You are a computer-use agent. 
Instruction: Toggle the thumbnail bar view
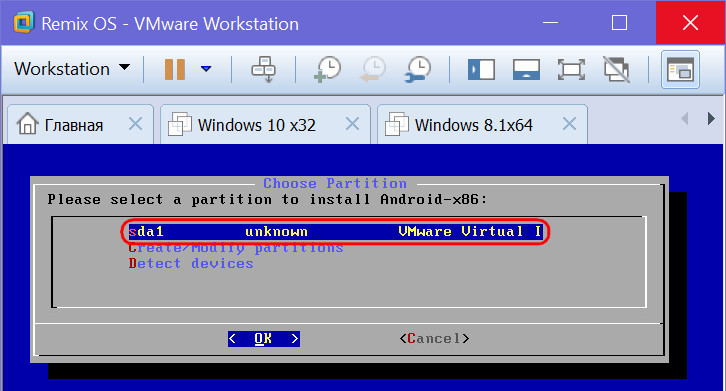(x=526, y=70)
